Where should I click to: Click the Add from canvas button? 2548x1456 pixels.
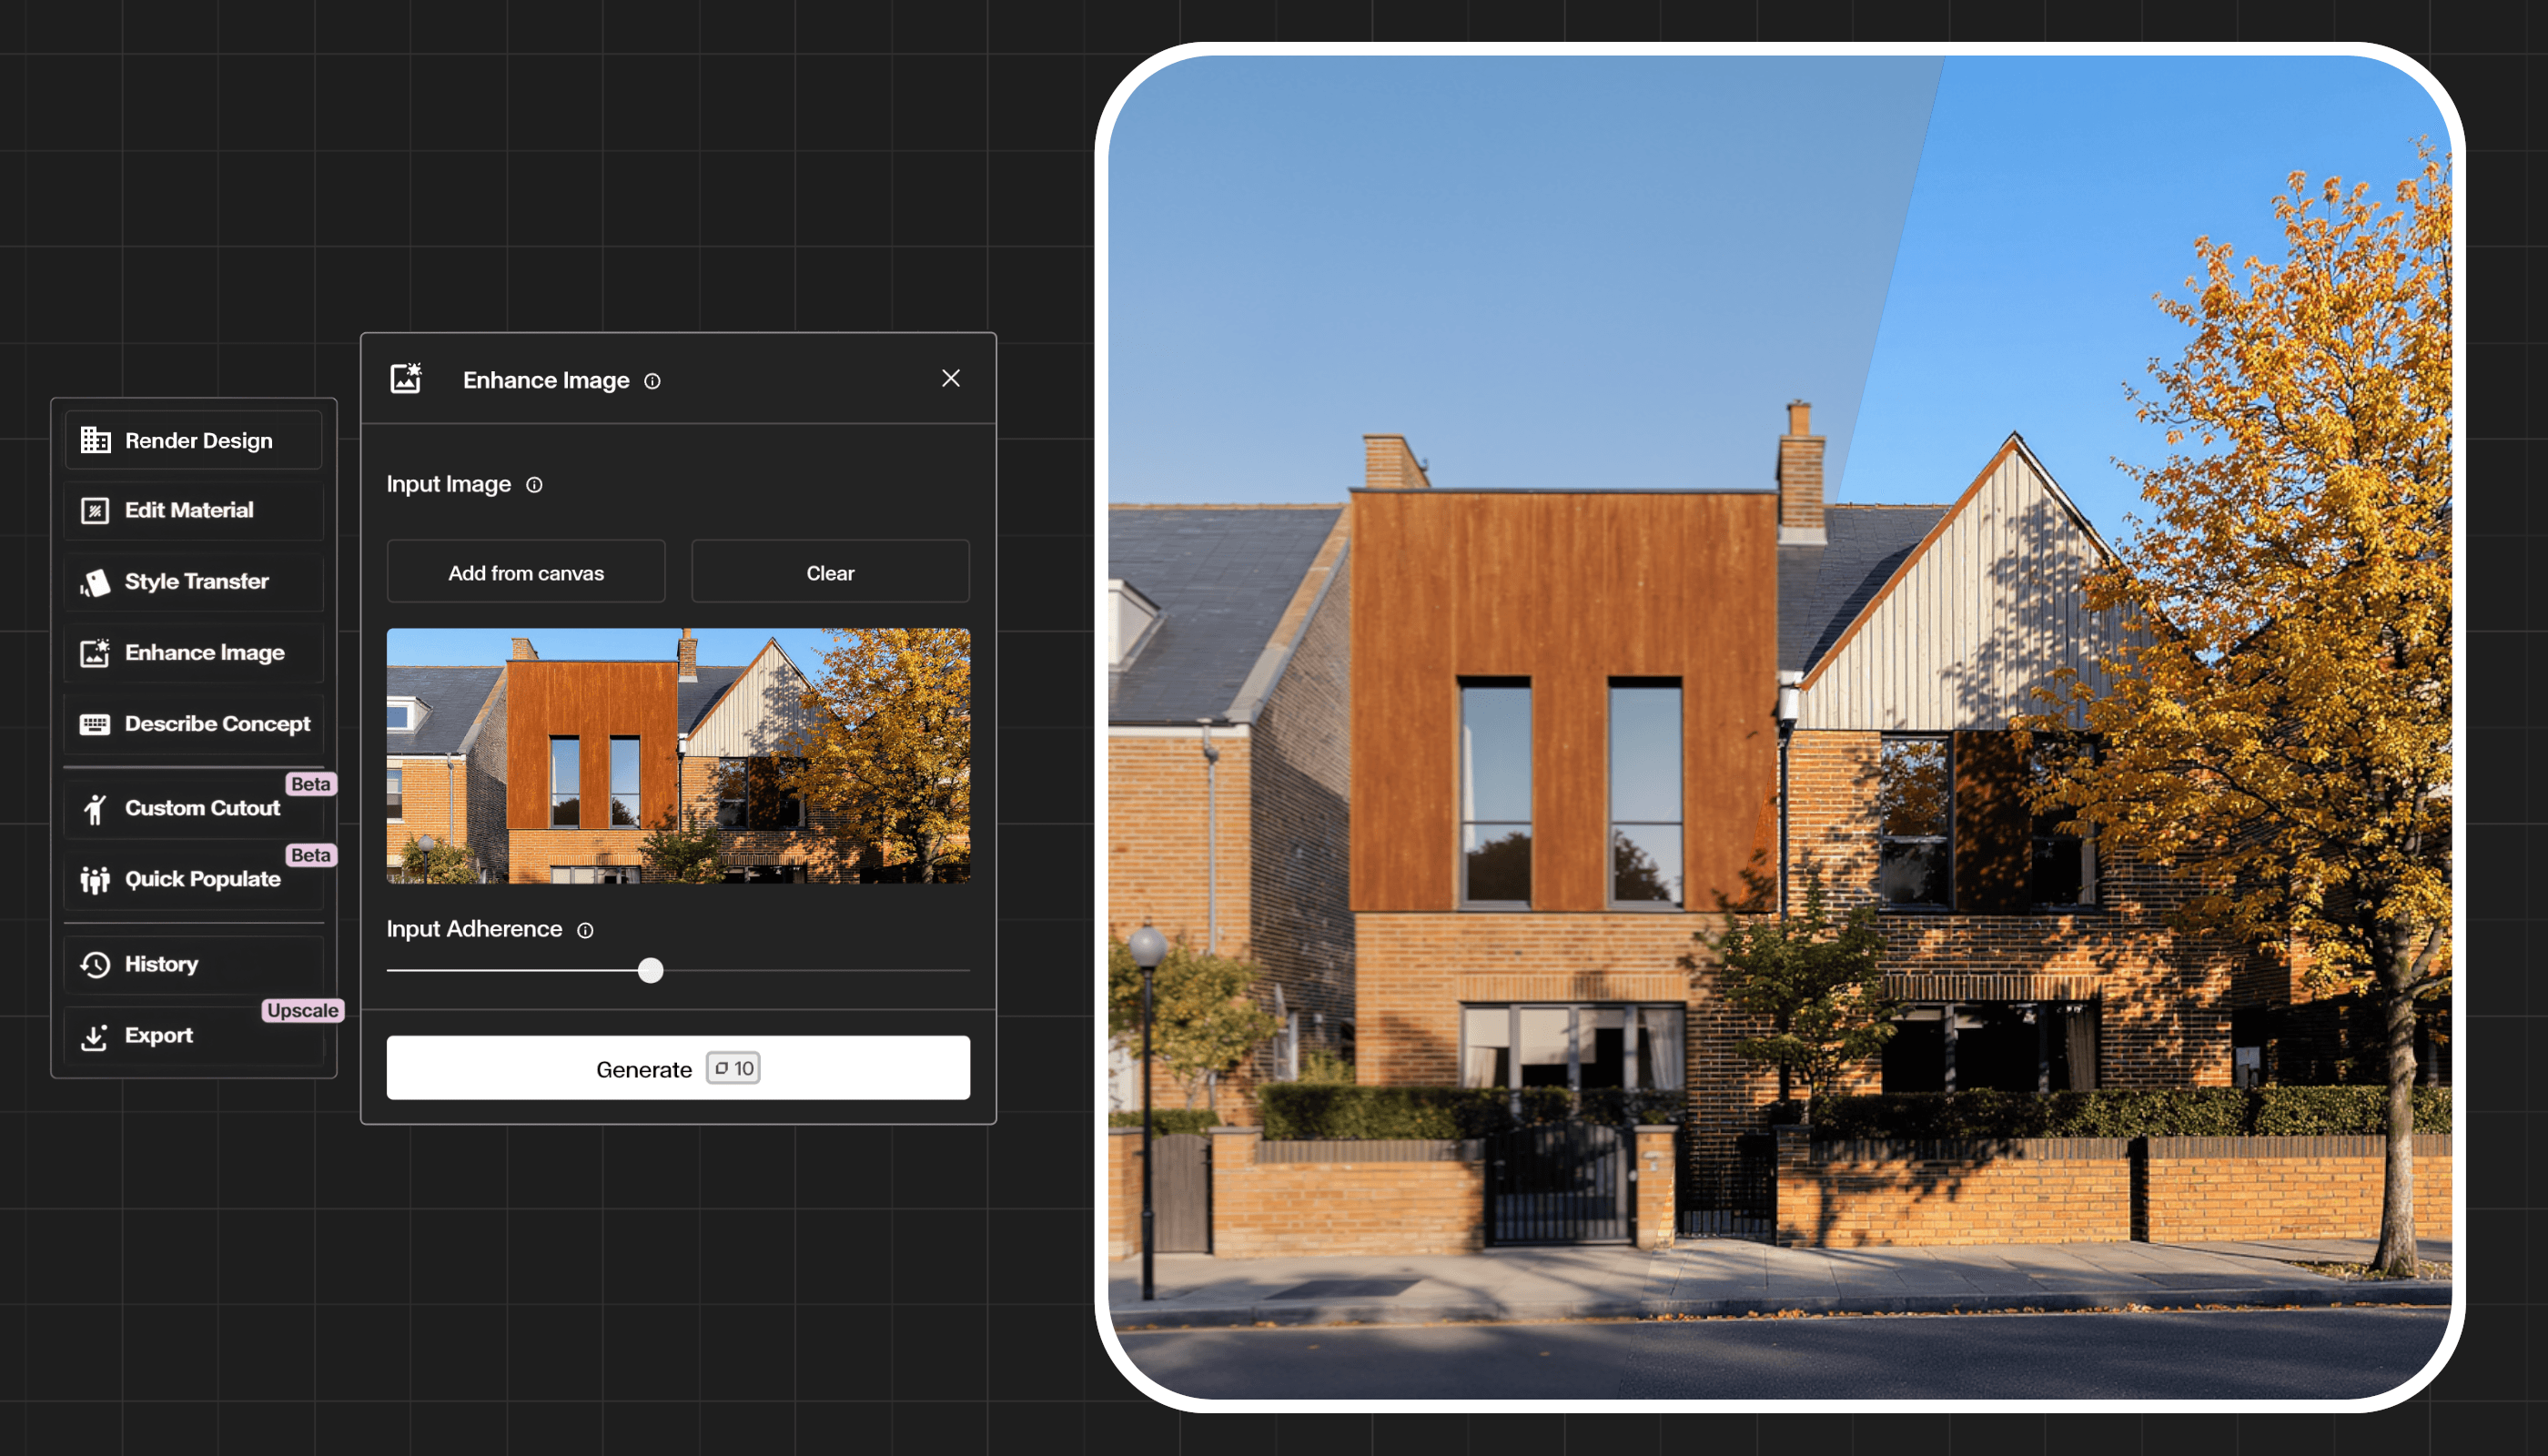[526, 573]
